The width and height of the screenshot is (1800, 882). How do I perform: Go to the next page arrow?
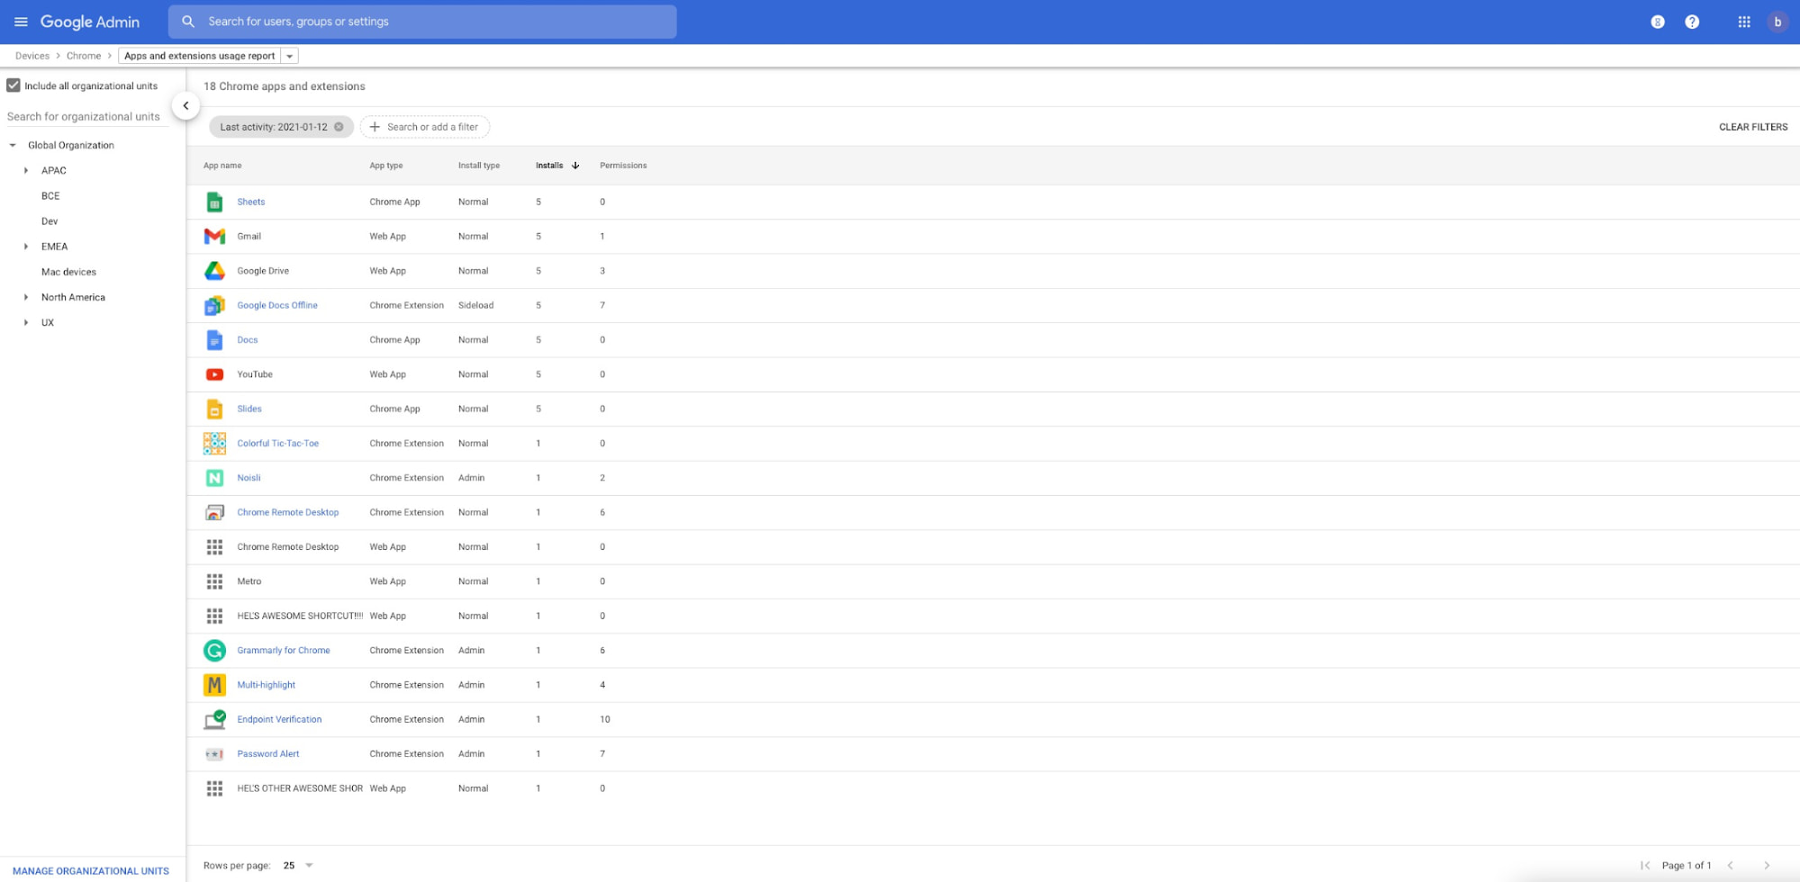[1767, 865]
